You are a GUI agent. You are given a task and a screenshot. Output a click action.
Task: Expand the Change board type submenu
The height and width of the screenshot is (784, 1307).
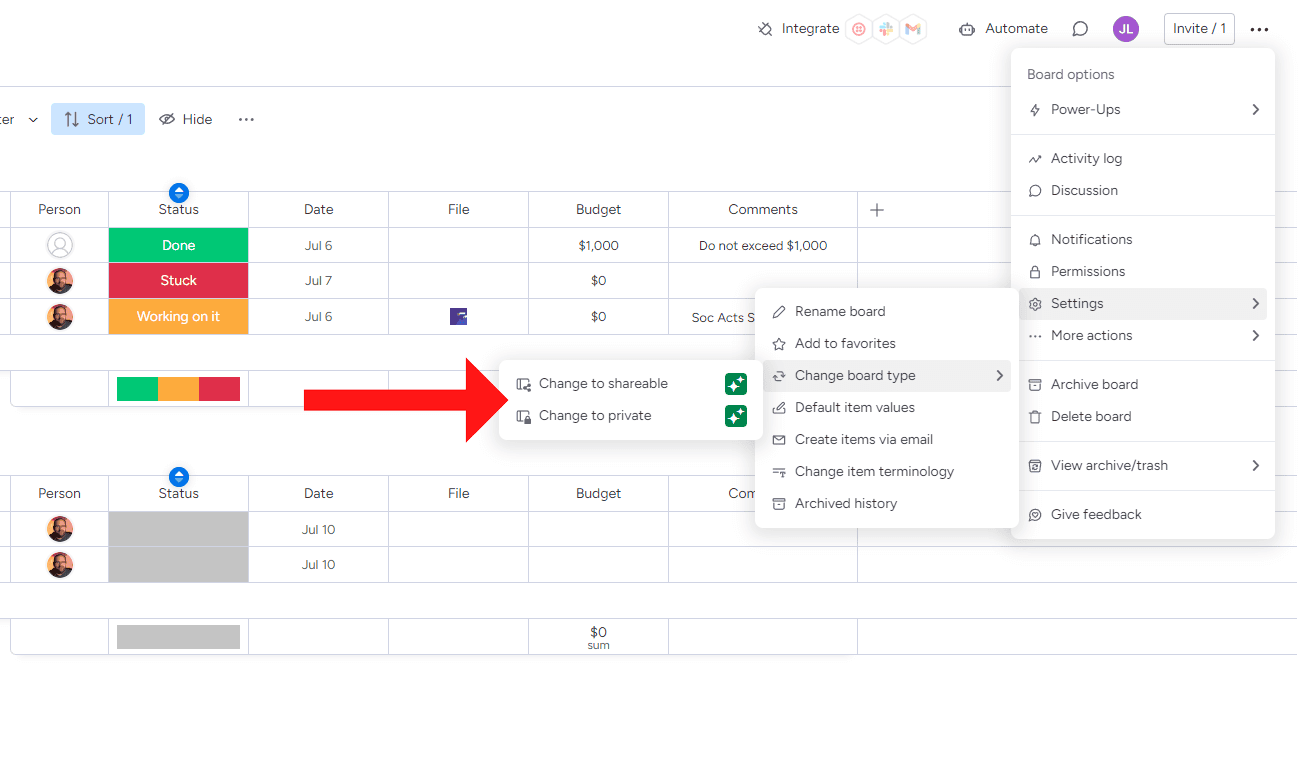click(x=887, y=376)
